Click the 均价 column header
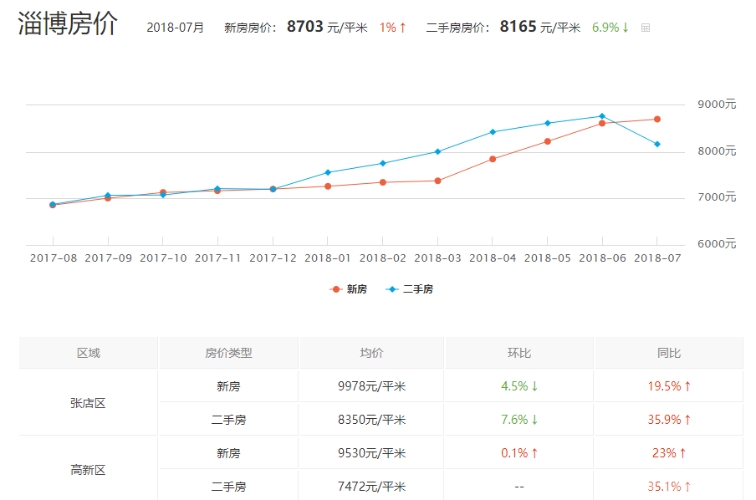756x500 pixels. 372,353
